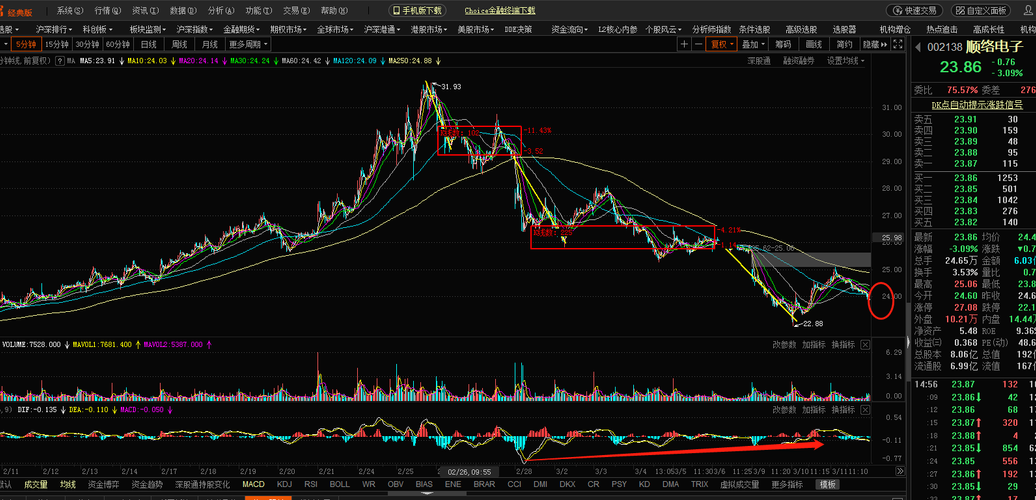Click the zoom in plus icon
Viewport: 1036px width, 500px height.
684,44
